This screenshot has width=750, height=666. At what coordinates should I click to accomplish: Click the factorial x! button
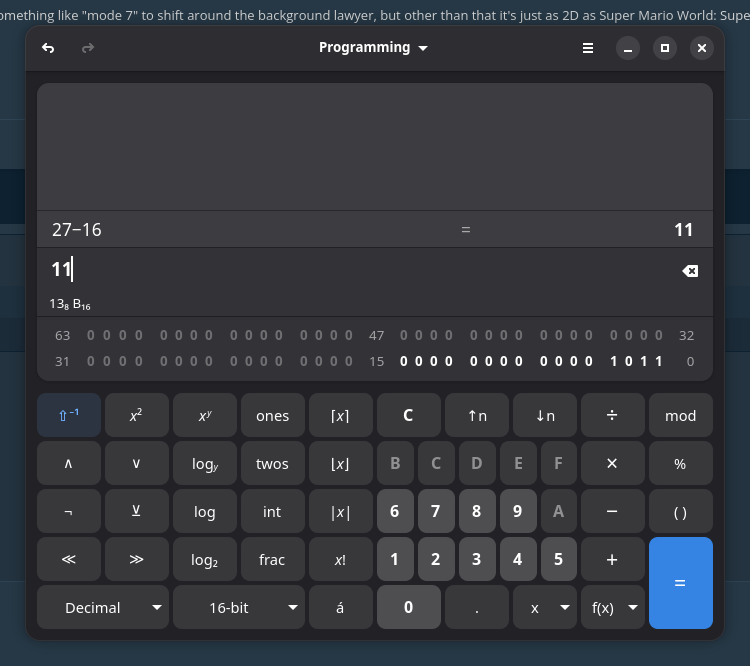(341, 559)
